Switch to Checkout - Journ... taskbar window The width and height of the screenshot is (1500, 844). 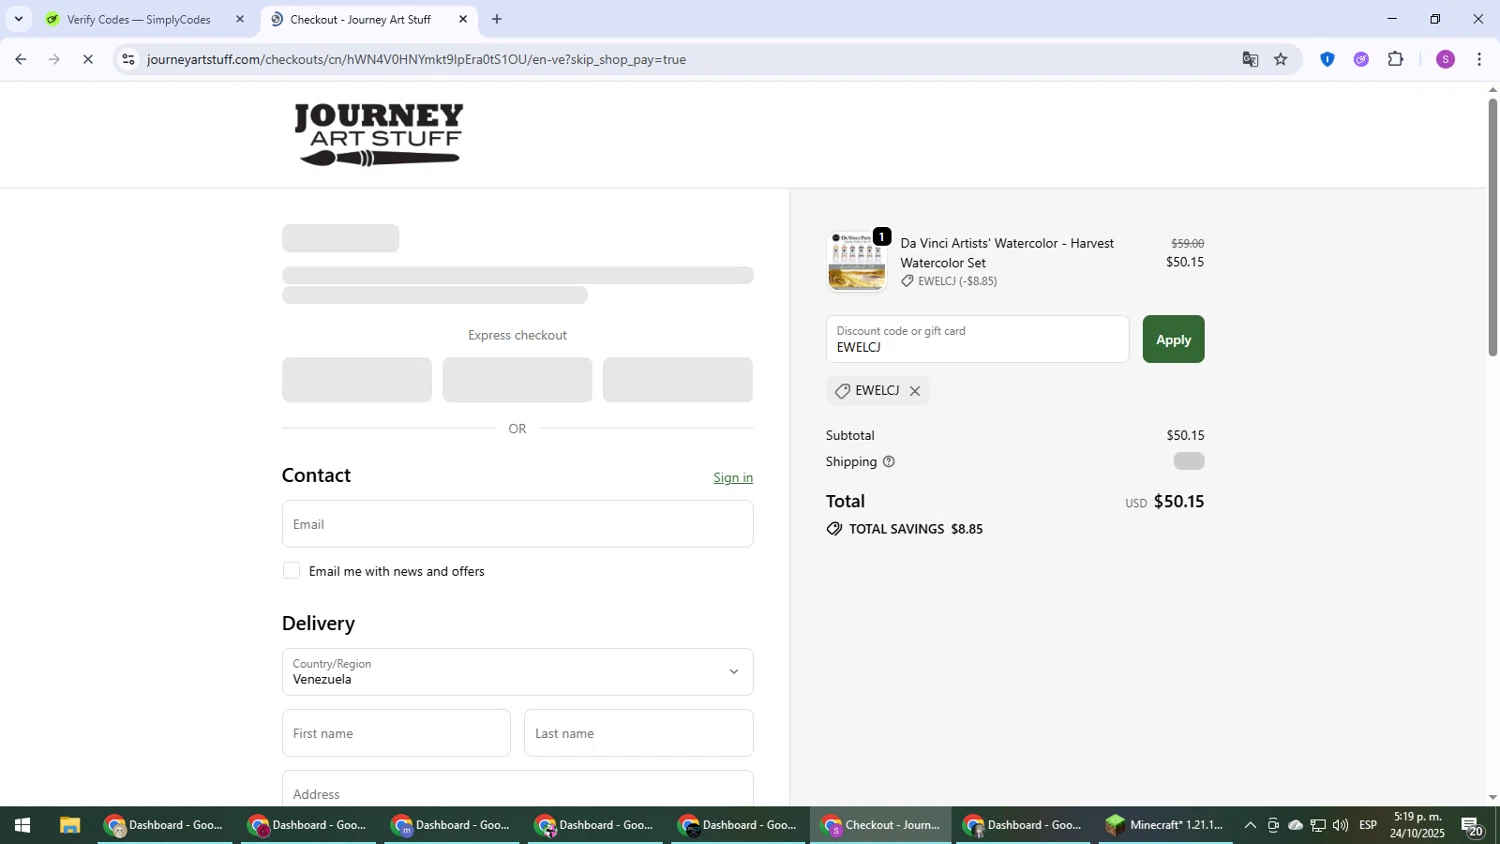click(x=881, y=826)
